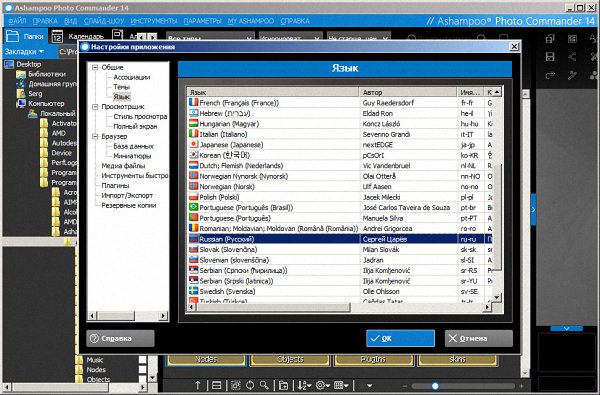Choose Italian (Italiano) language
The width and height of the screenshot is (600, 395).
340,134
